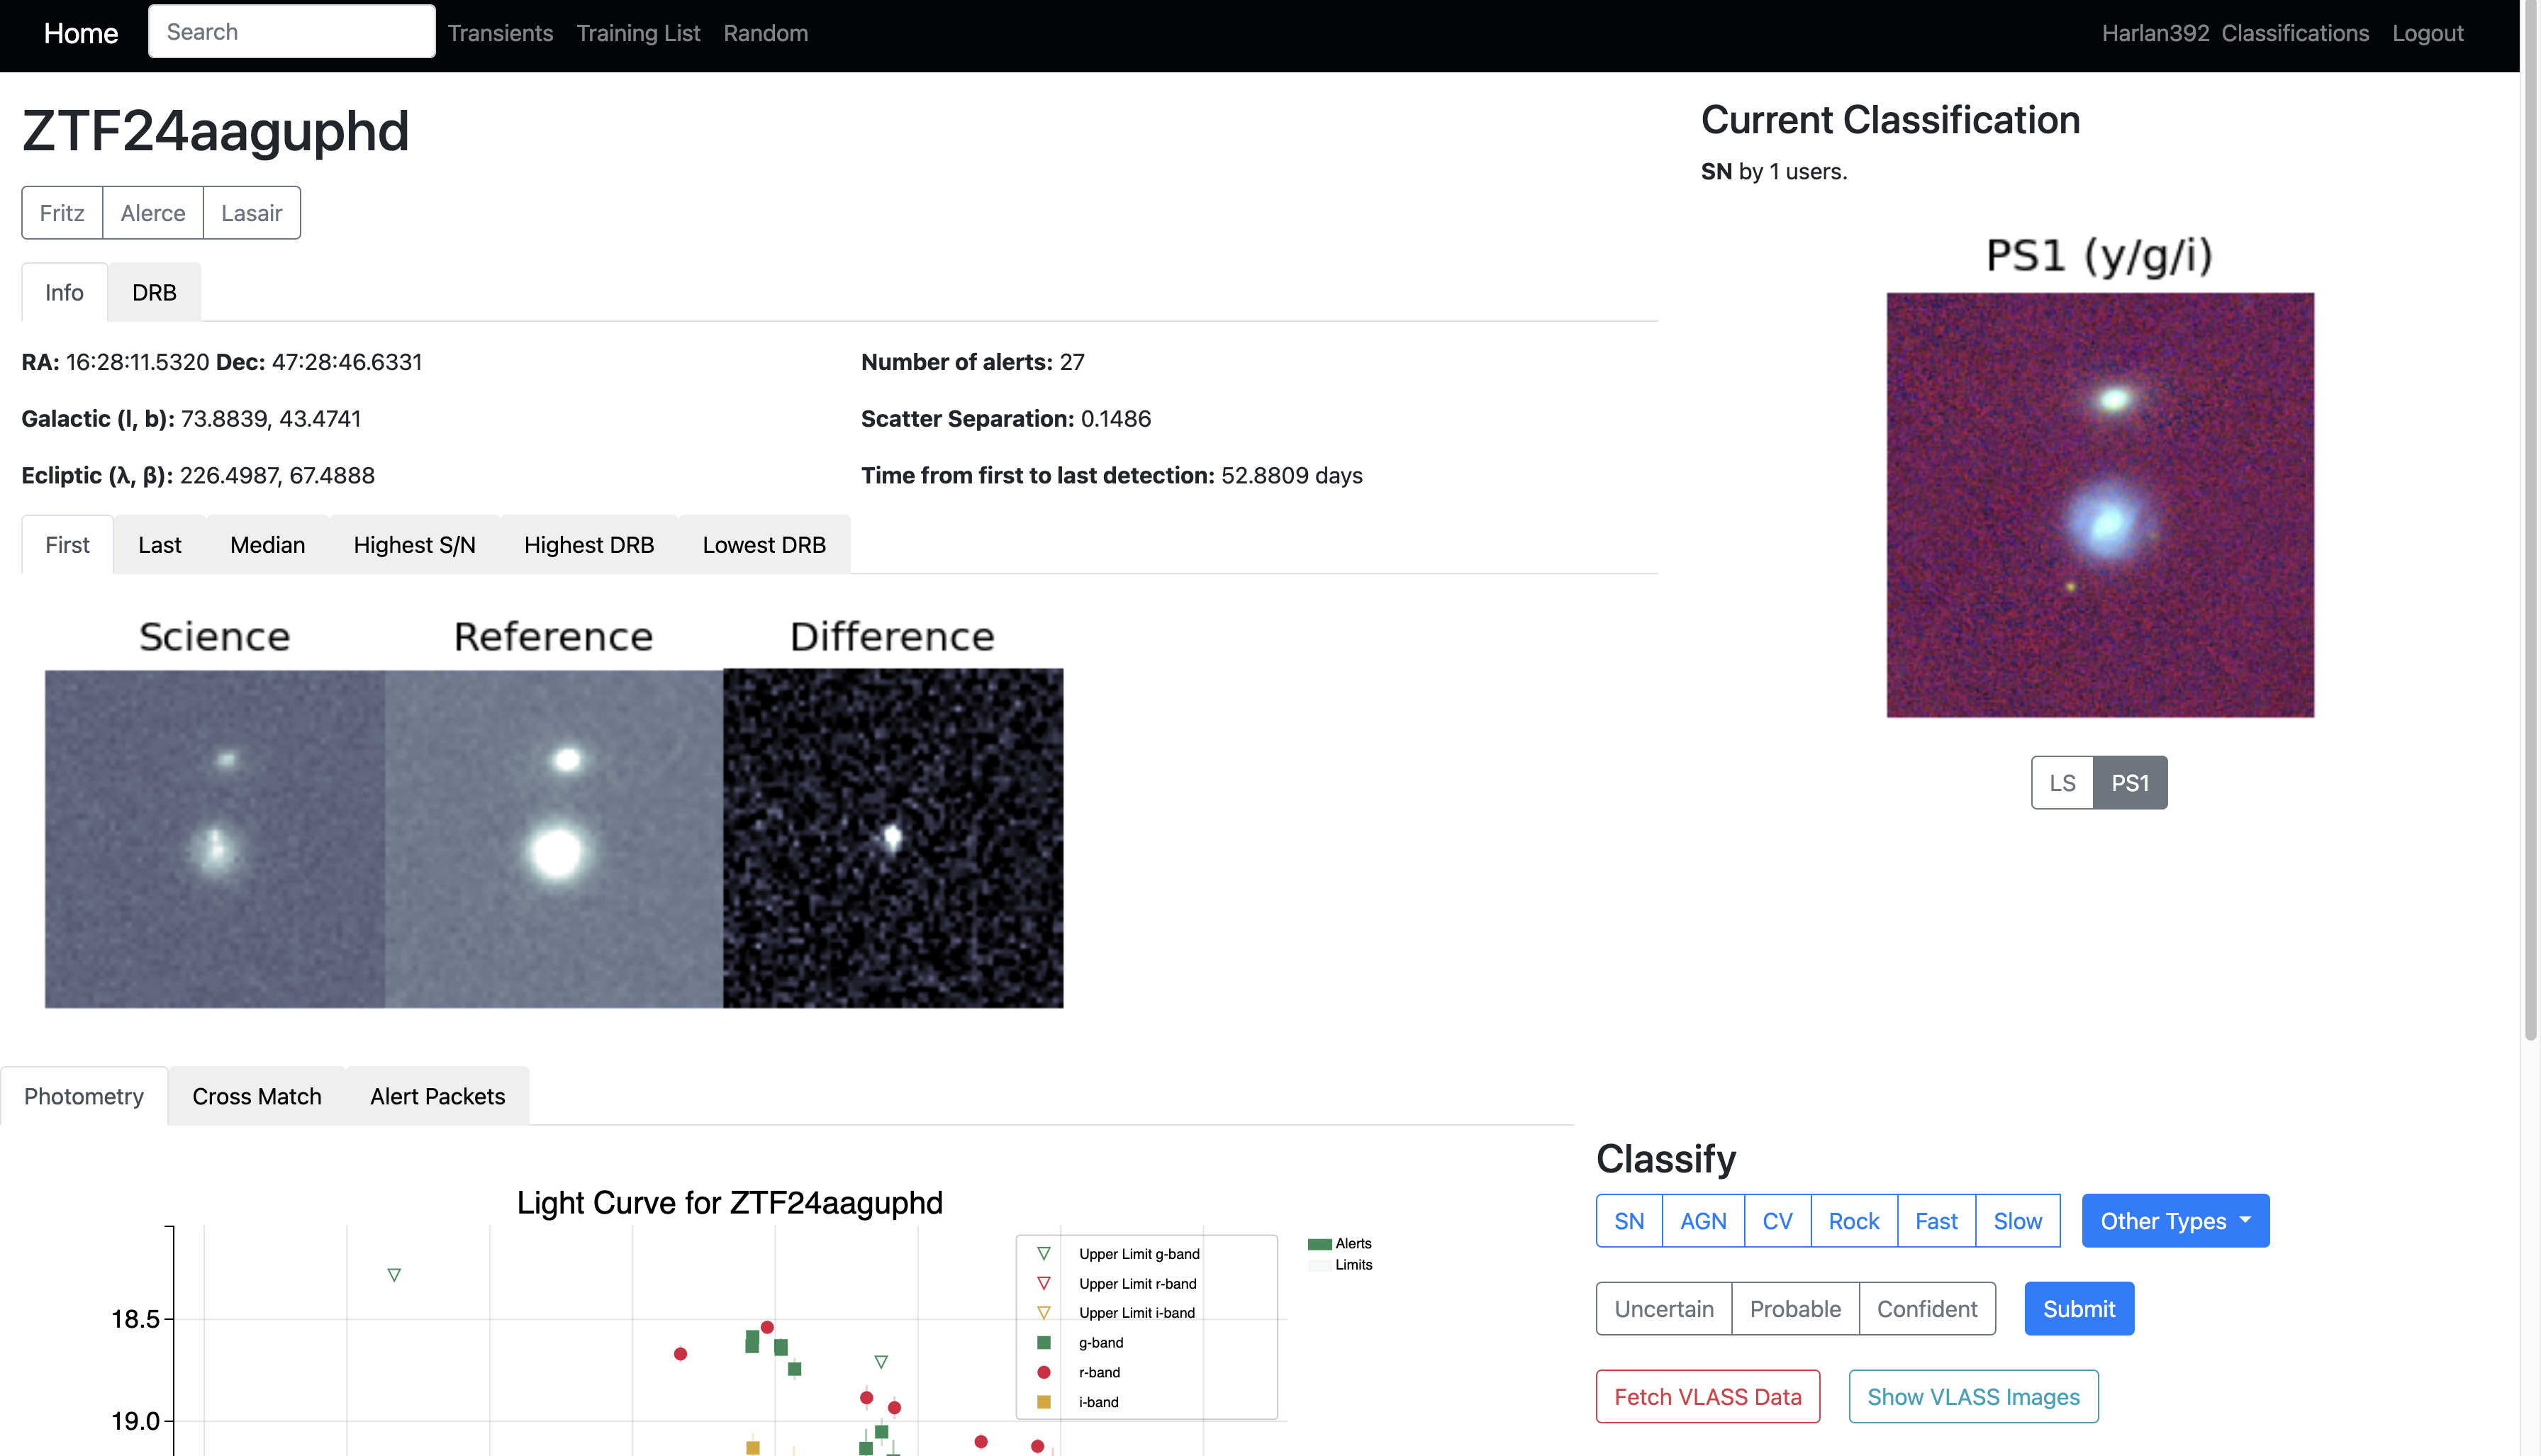The width and height of the screenshot is (2541, 1456).
Task: Switch to the DRB tab
Action: [154, 293]
